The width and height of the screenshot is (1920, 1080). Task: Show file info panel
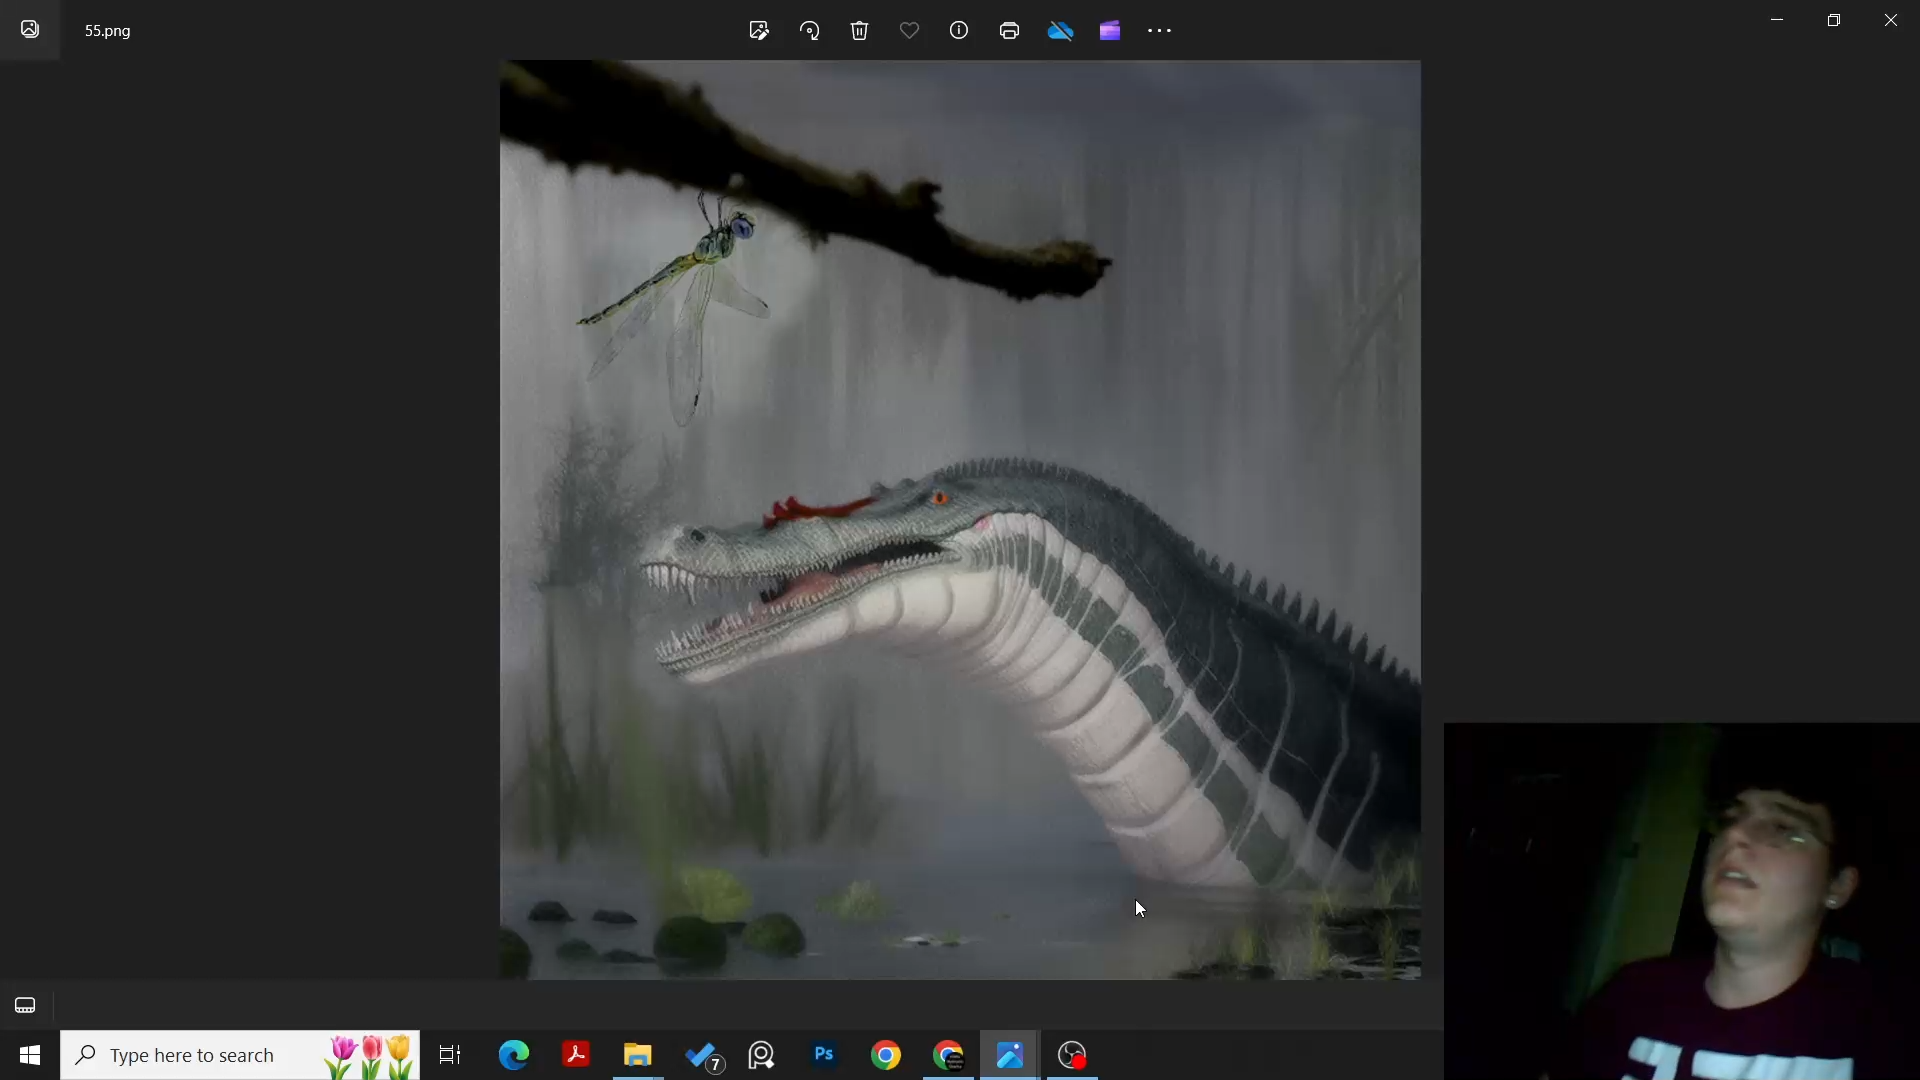(959, 31)
